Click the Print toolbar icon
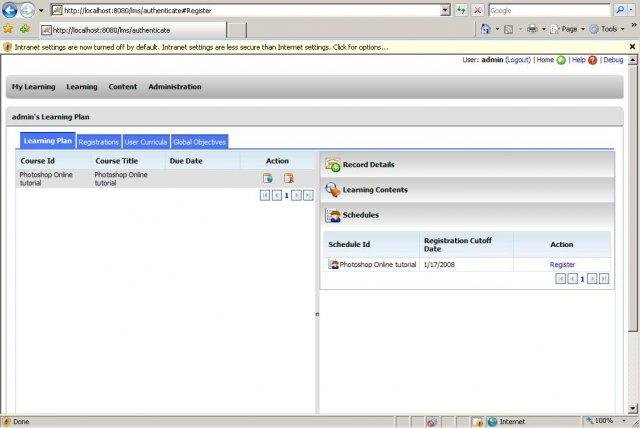Viewport: 640px width, 428px height. pos(532,29)
